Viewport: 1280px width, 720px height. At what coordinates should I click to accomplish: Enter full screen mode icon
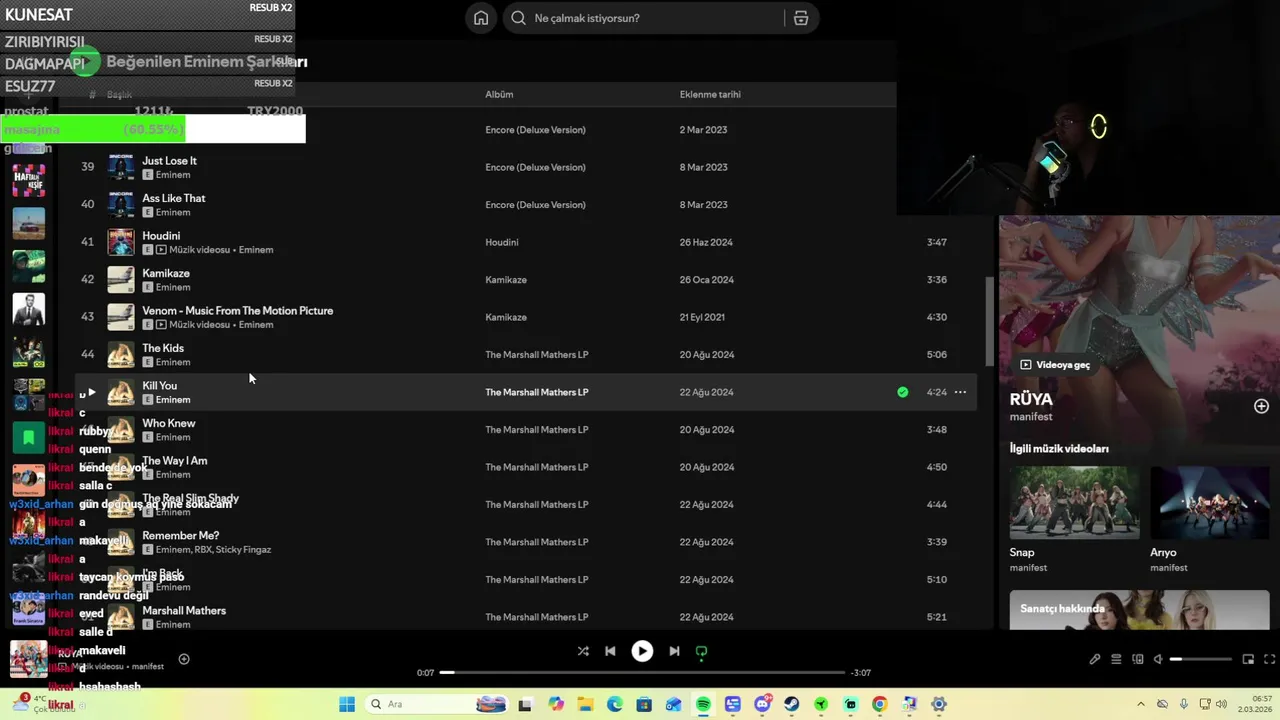click(x=1270, y=659)
